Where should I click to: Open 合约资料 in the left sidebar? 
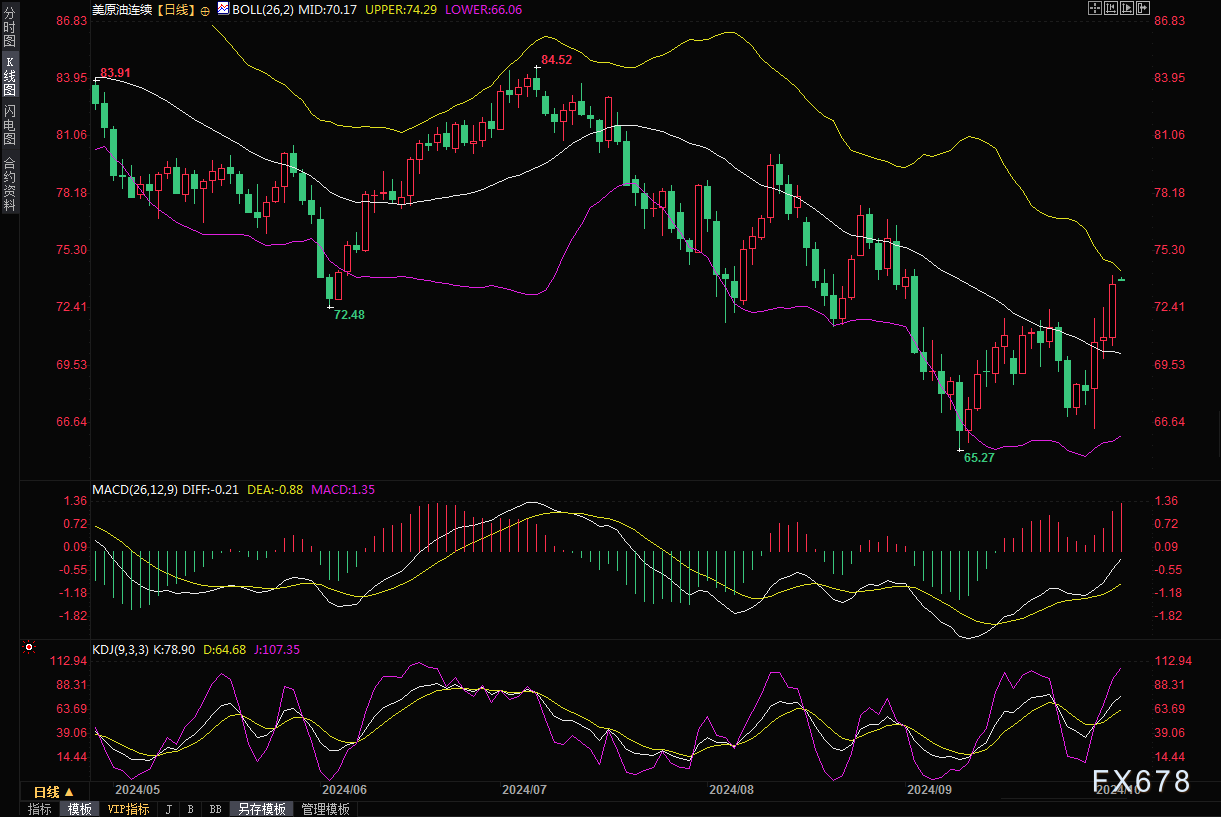(9, 184)
